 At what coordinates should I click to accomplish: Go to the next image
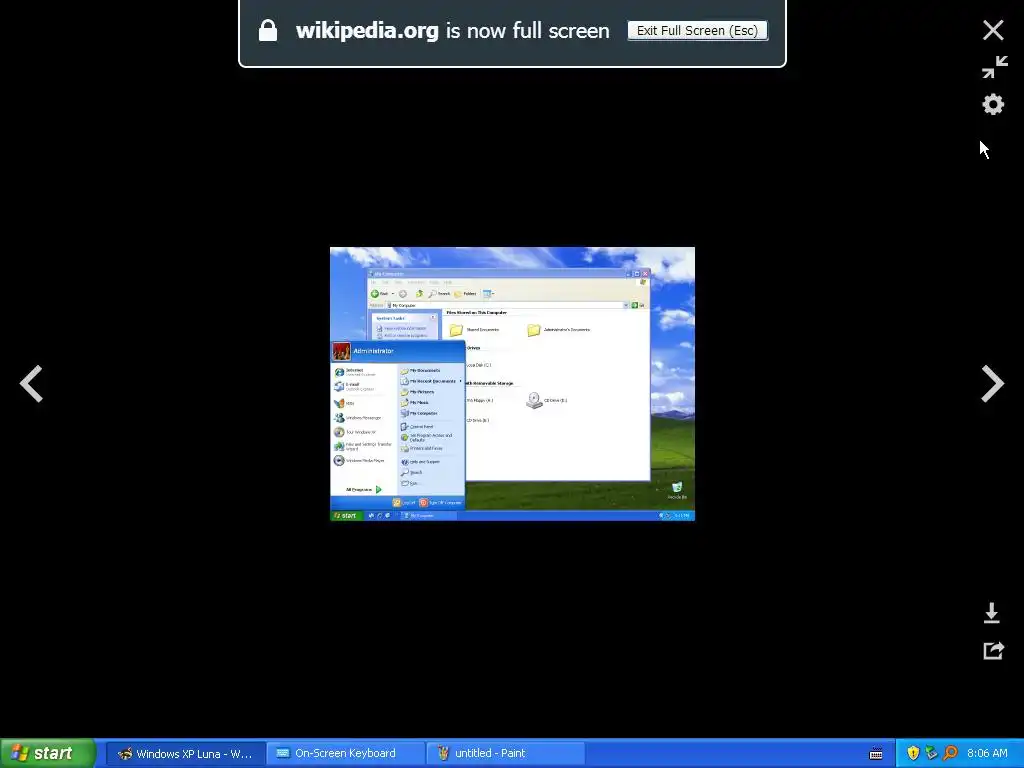pos(993,384)
